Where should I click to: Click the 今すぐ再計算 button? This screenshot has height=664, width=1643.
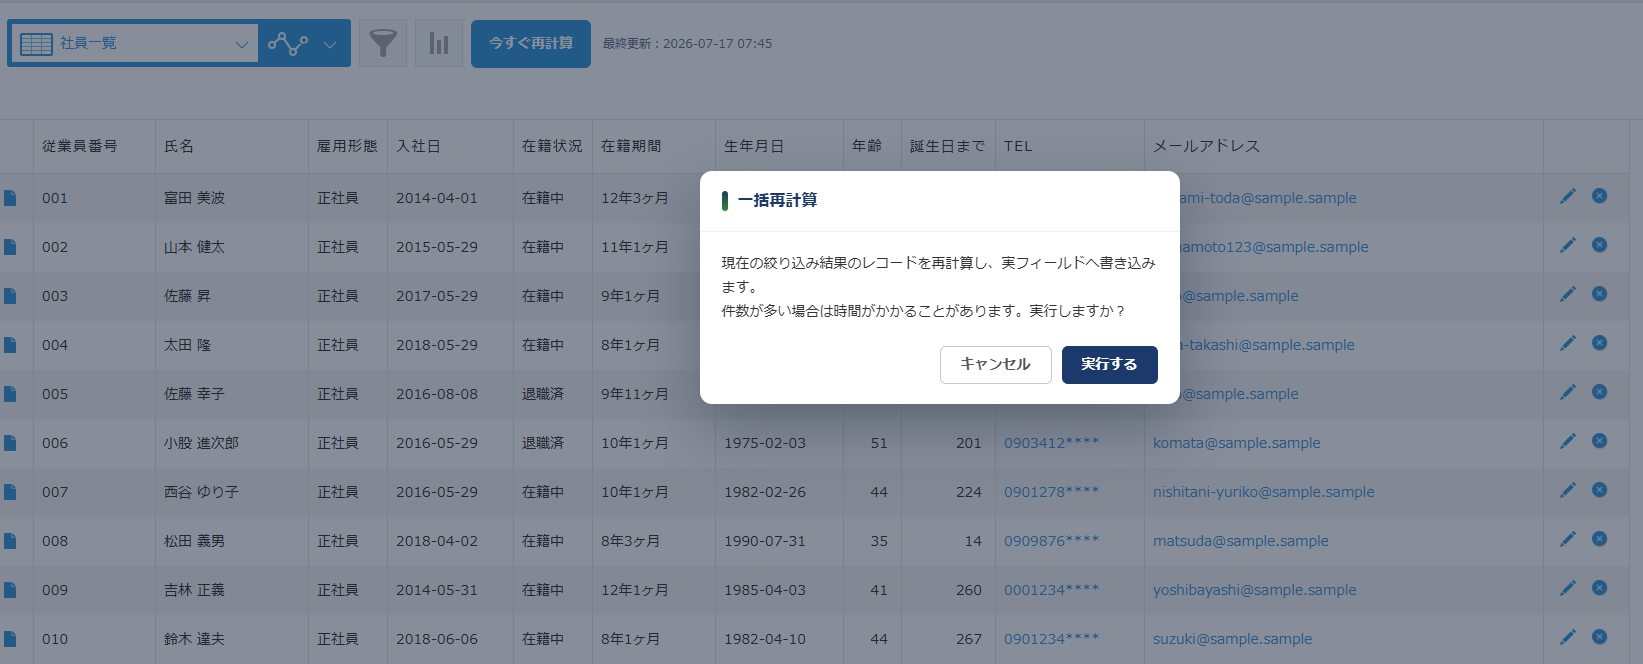[531, 44]
